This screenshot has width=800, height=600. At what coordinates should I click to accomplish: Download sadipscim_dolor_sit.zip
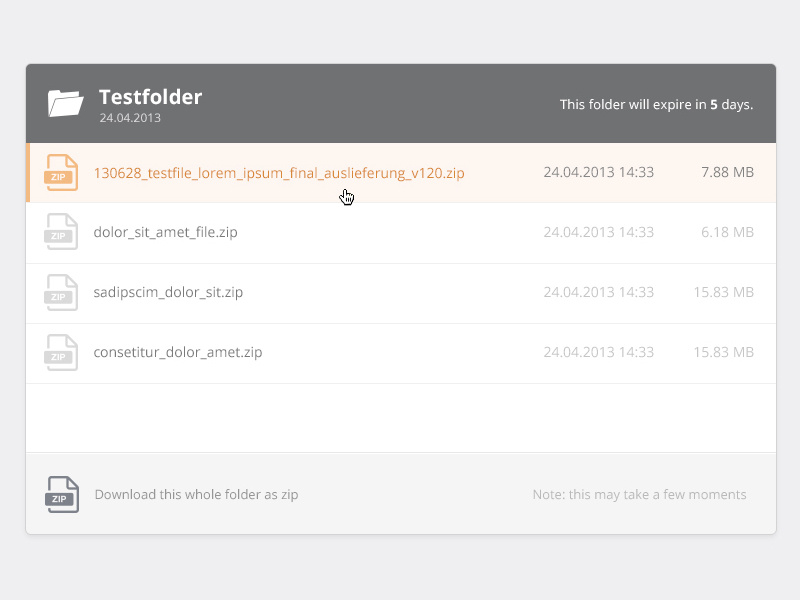pos(168,292)
